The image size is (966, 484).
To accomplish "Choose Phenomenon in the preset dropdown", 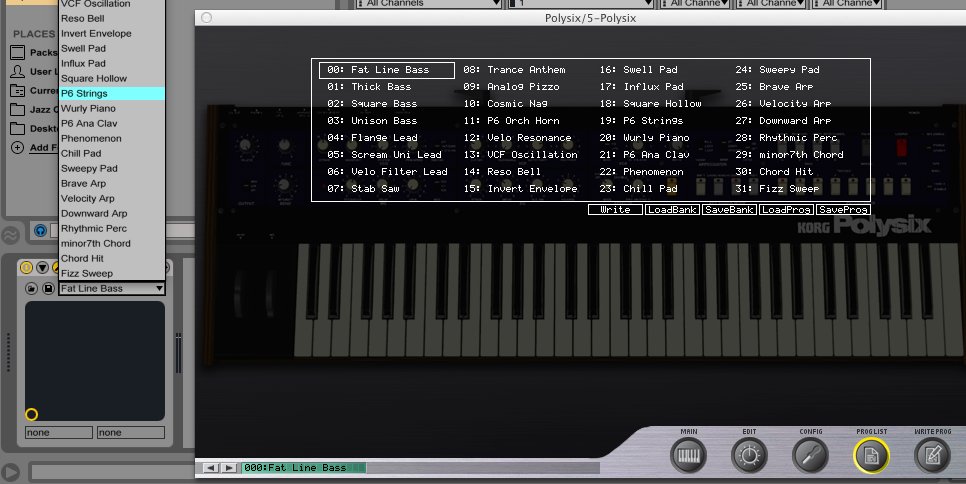I will click(x=112, y=139).
